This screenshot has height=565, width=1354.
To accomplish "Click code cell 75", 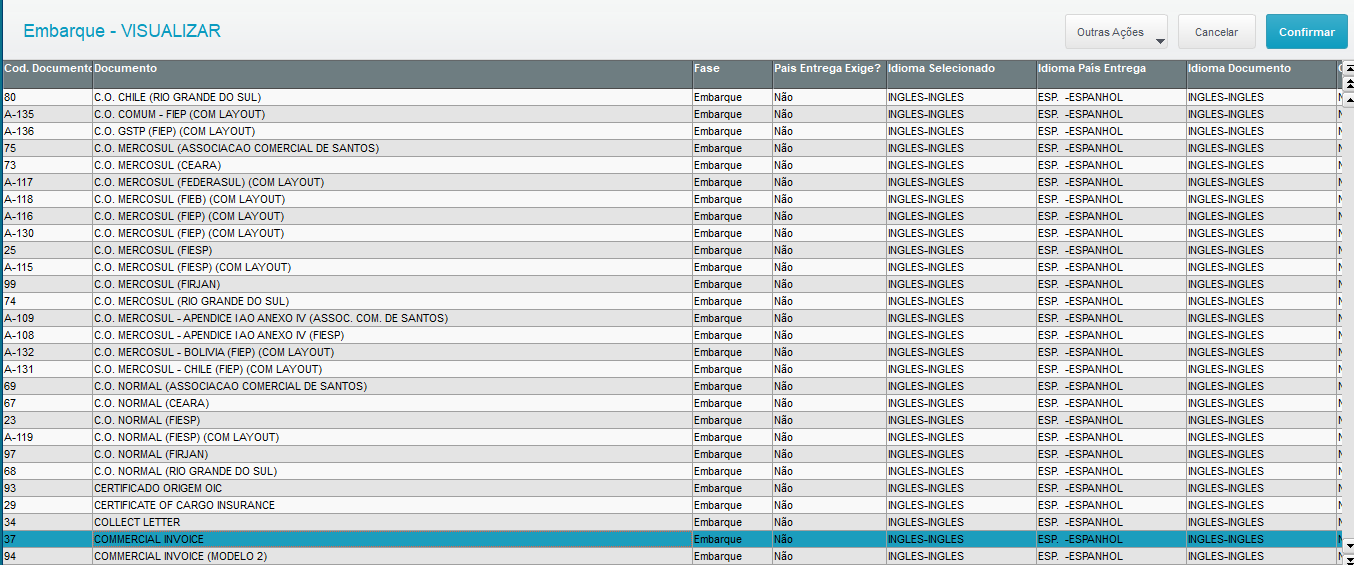I will click(x=47, y=148).
